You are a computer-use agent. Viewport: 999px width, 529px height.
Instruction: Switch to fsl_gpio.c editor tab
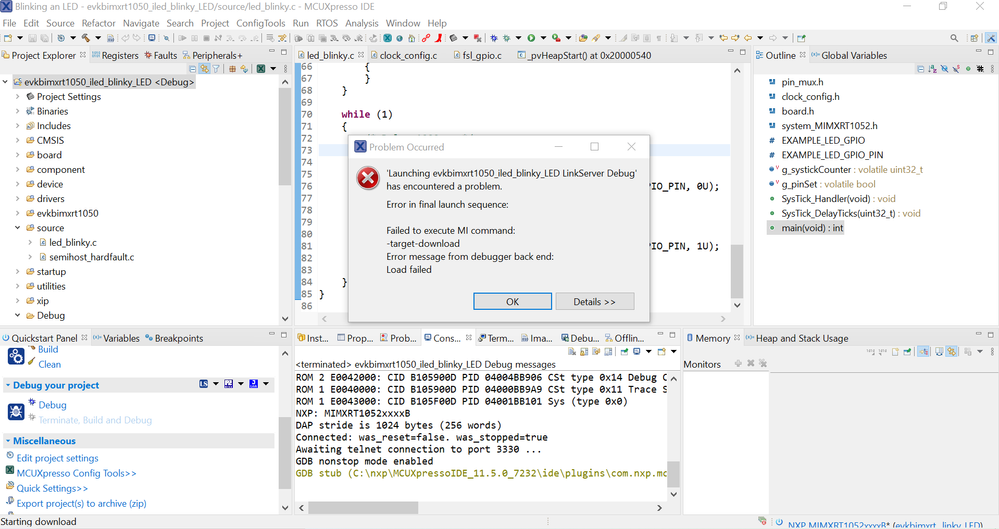tap(477, 55)
